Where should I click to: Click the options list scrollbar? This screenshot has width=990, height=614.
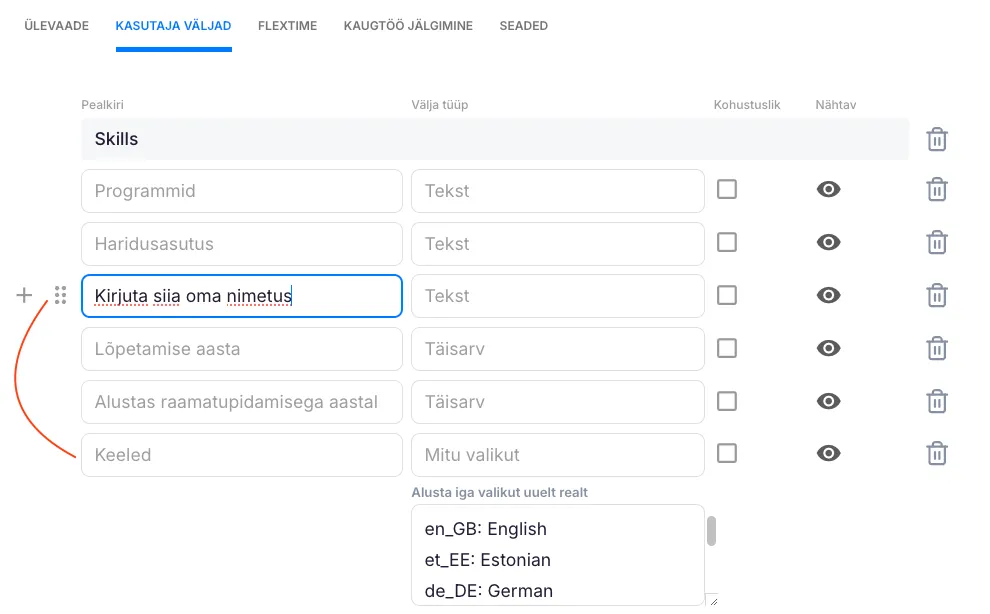coord(712,531)
